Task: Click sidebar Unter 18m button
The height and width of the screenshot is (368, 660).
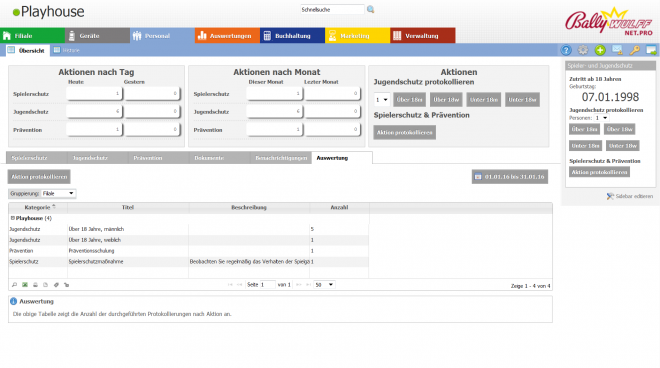Action: pyautogui.click(x=585, y=146)
